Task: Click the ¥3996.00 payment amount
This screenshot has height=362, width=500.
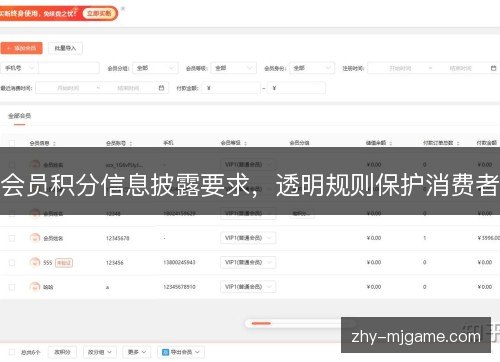Action: tap(489, 238)
